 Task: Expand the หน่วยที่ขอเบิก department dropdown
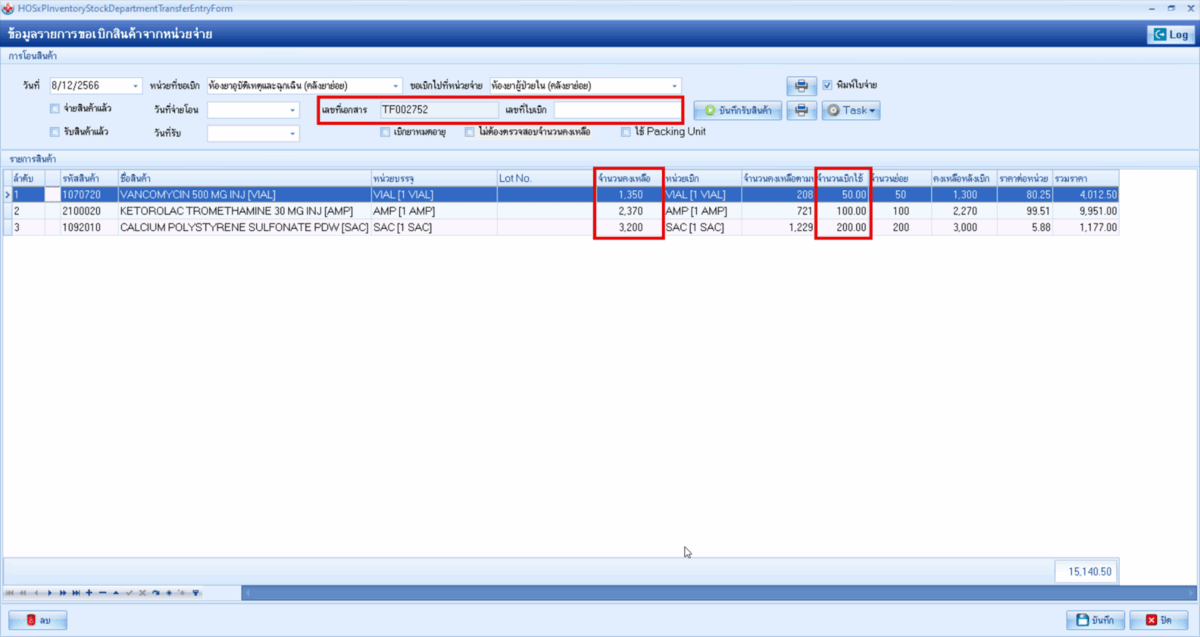397,86
